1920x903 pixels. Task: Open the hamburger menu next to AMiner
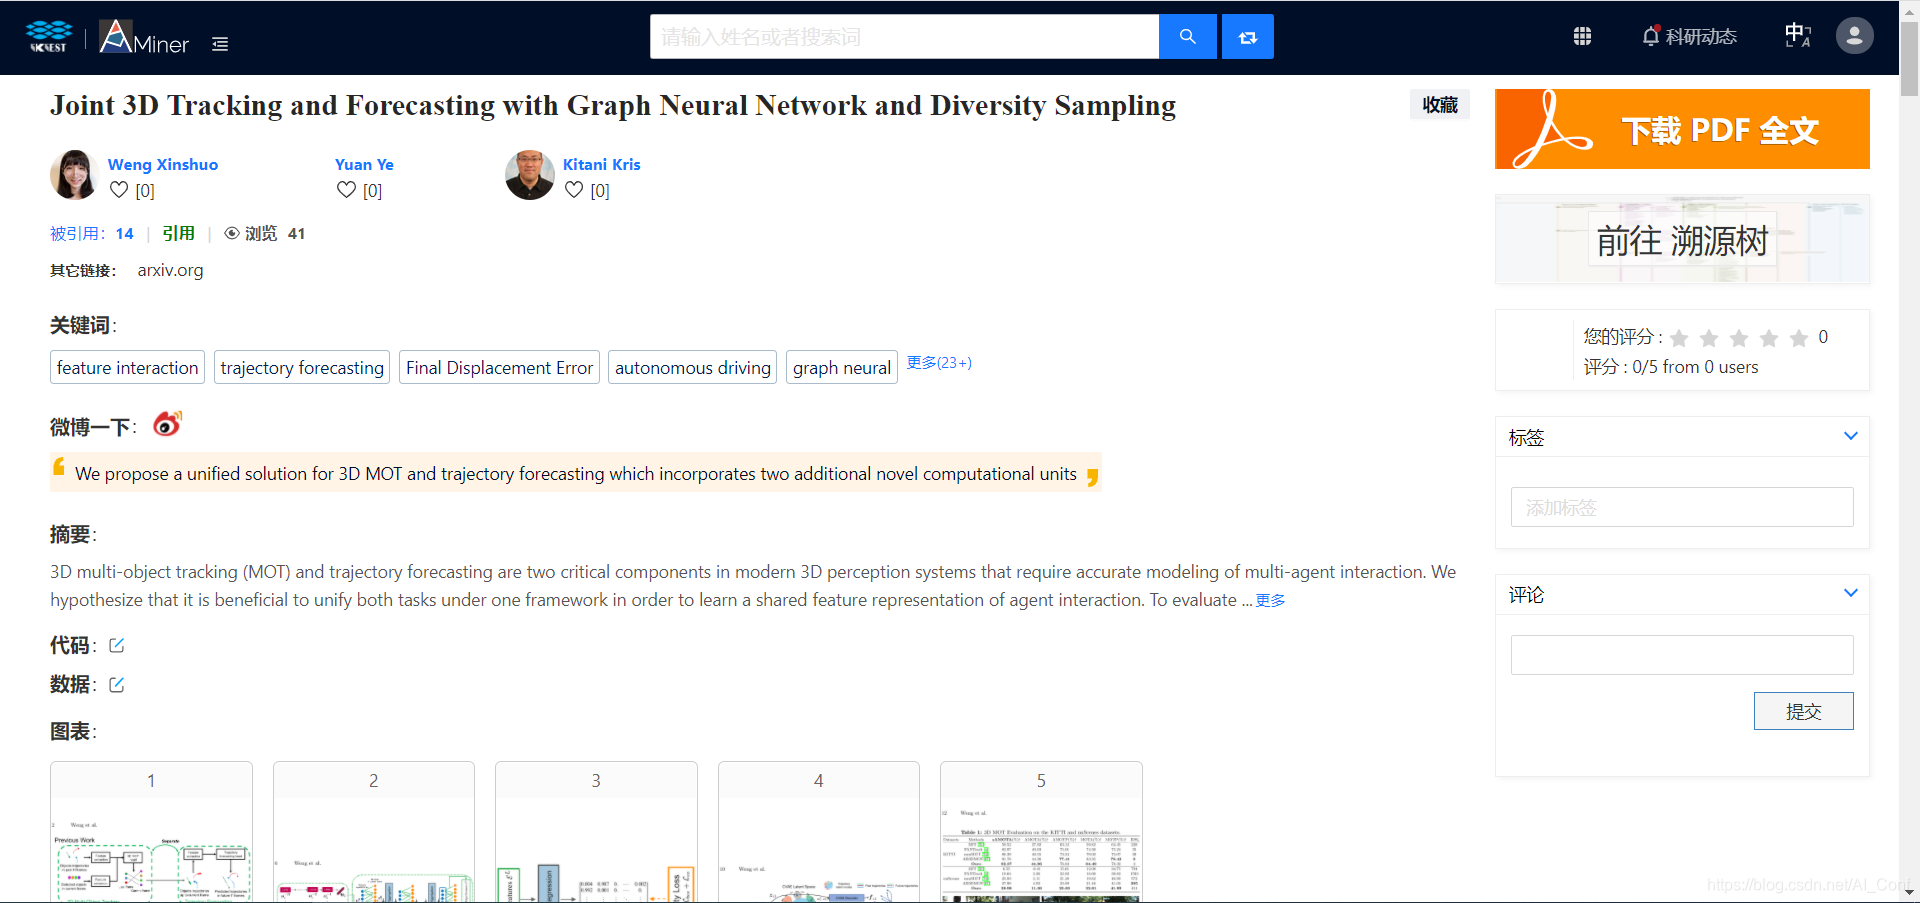pyautogui.click(x=220, y=44)
